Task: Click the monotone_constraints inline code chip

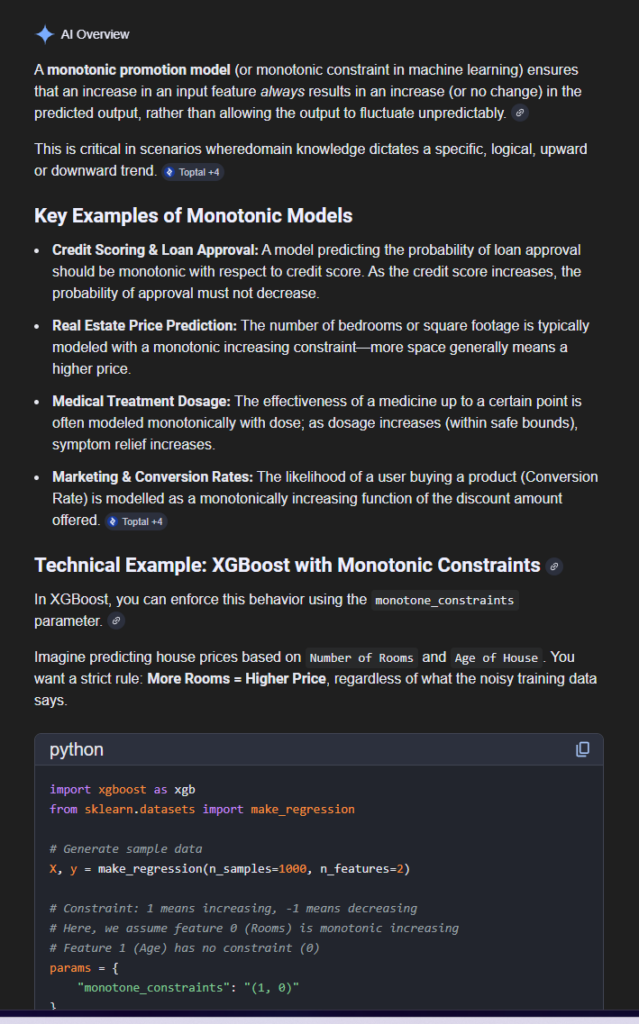Action: tap(445, 600)
